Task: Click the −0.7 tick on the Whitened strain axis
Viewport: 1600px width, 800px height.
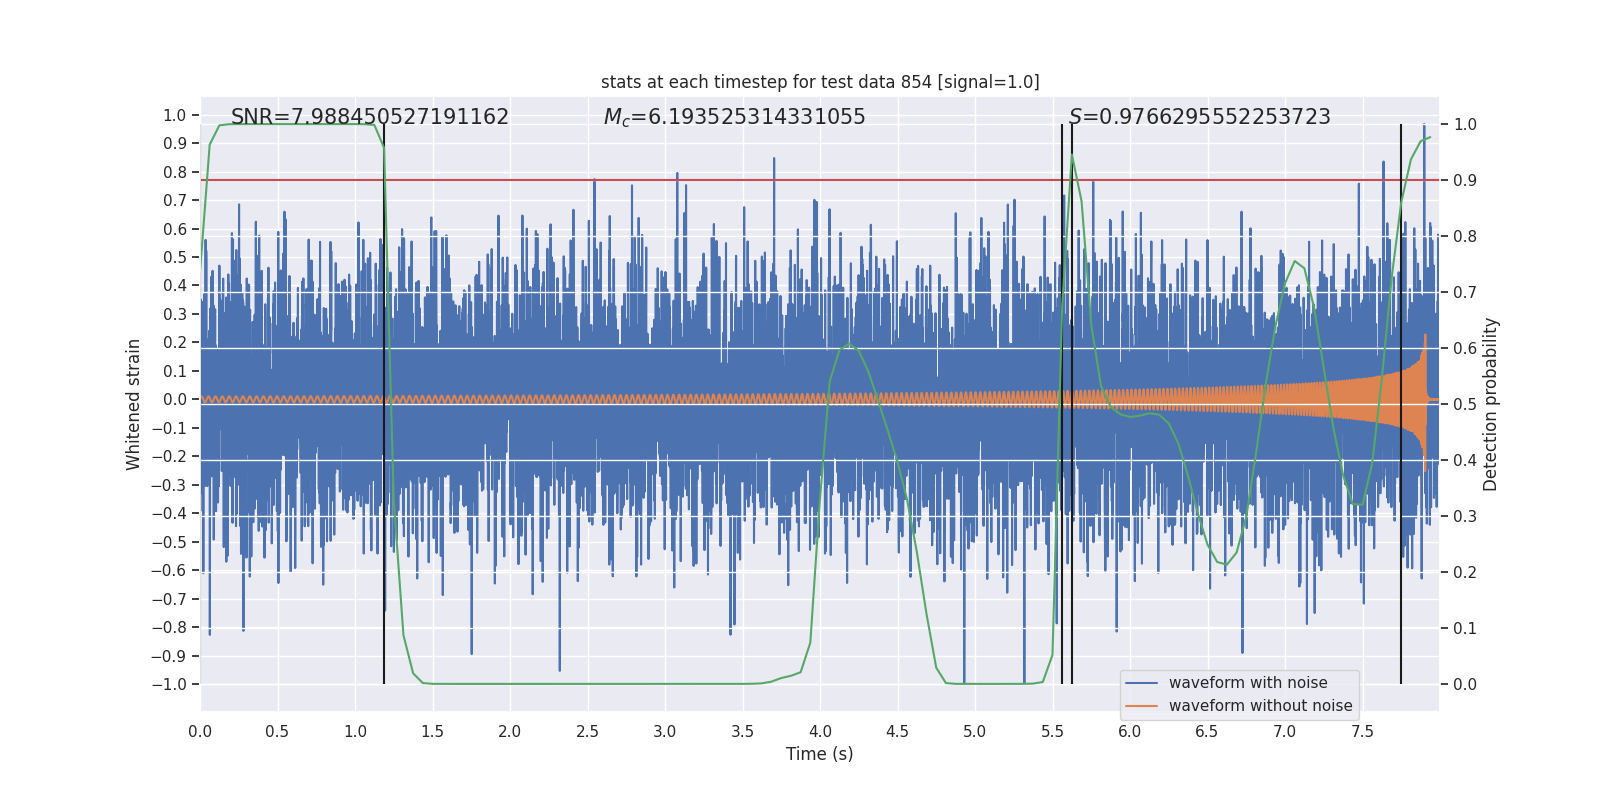Action: click(x=169, y=599)
